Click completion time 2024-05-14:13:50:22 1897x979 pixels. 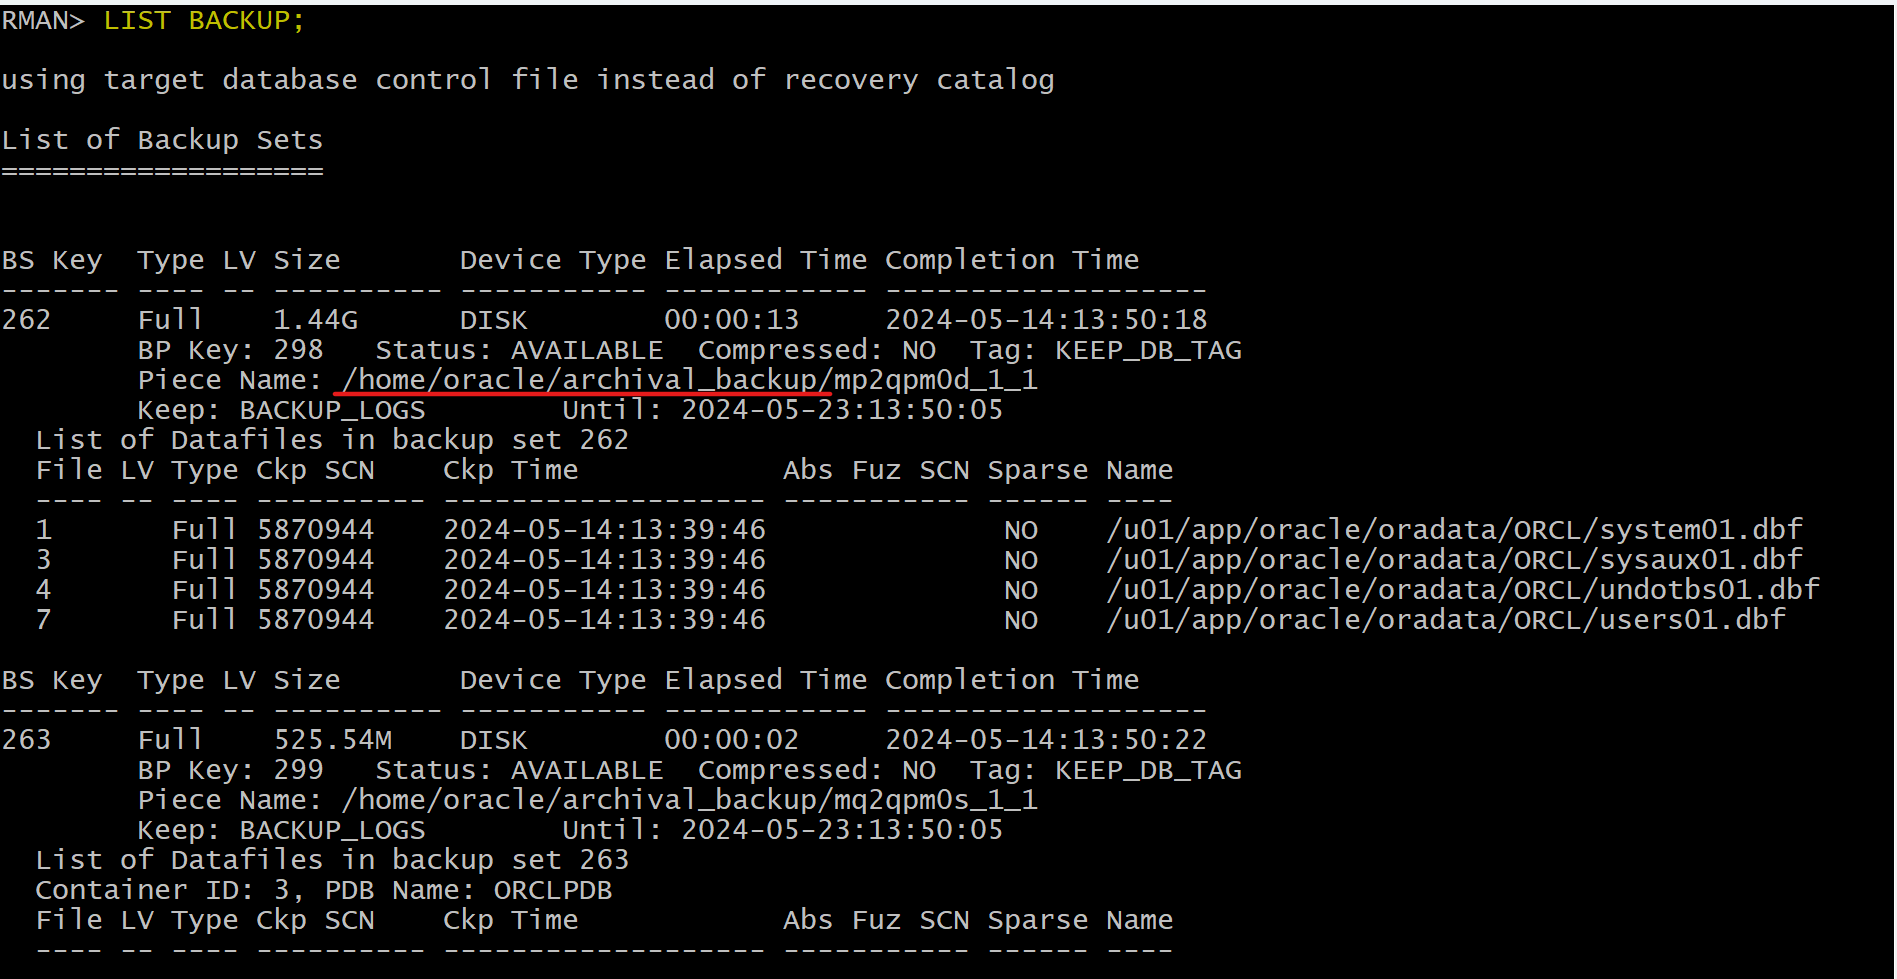(1046, 740)
